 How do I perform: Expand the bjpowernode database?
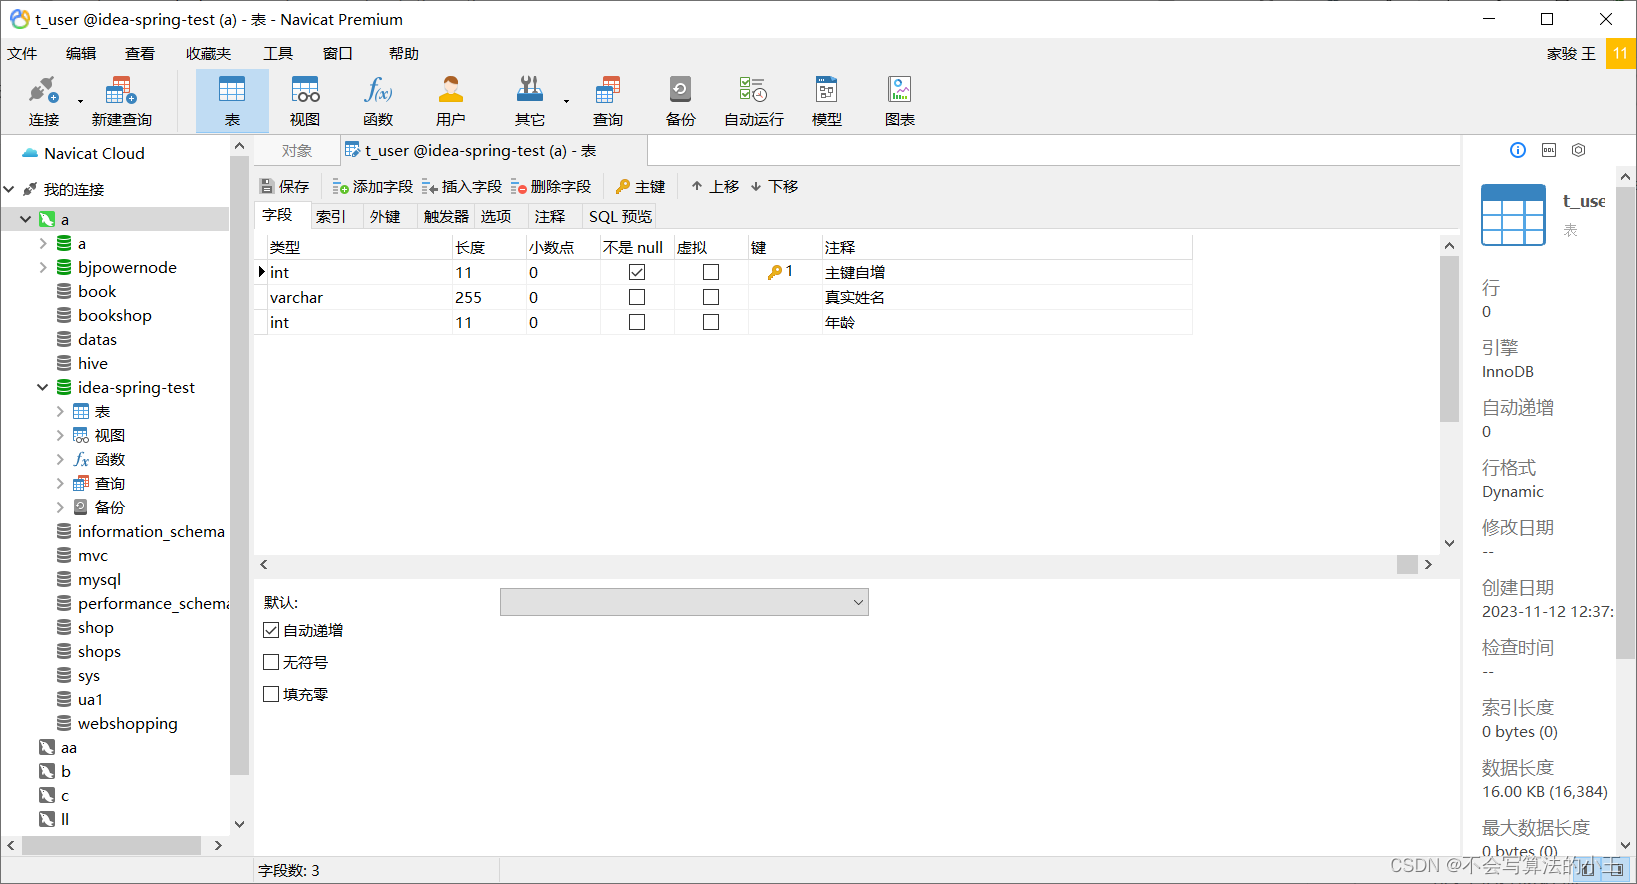(x=43, y=267)
